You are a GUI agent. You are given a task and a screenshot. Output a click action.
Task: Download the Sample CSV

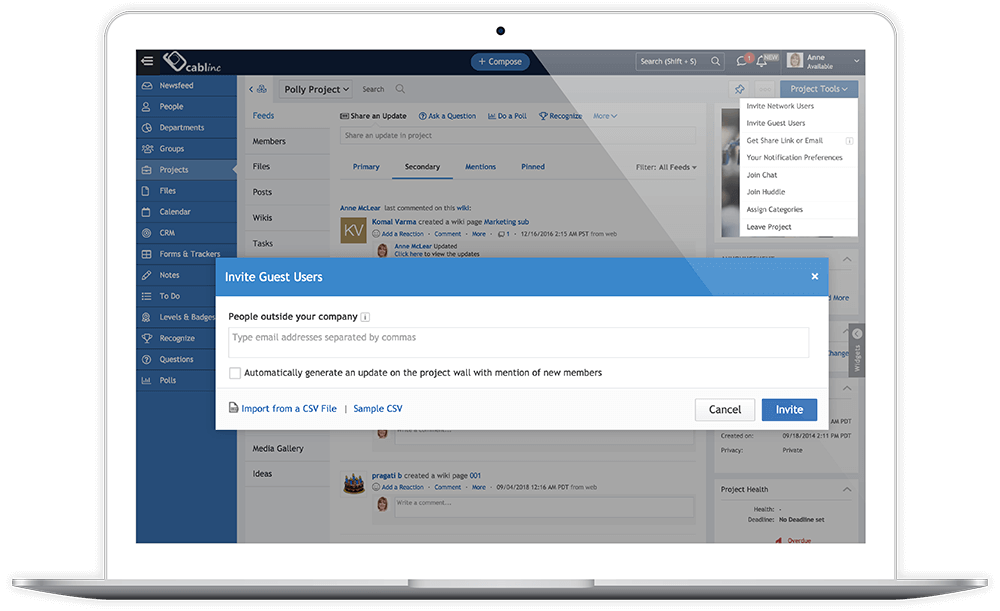click(x=377, y=408)
